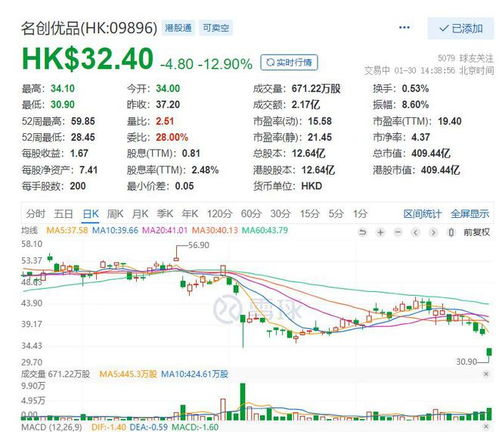Click the 委比 value 28.00%
The width and height of the screenshot is (499, 432).
[172, 137]
